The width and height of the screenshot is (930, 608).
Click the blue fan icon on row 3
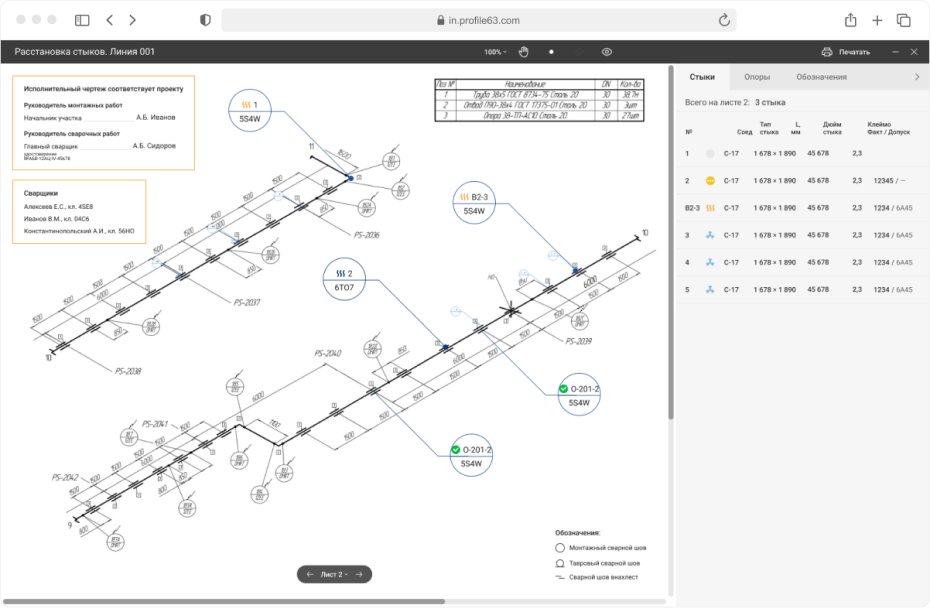point(710,236)
